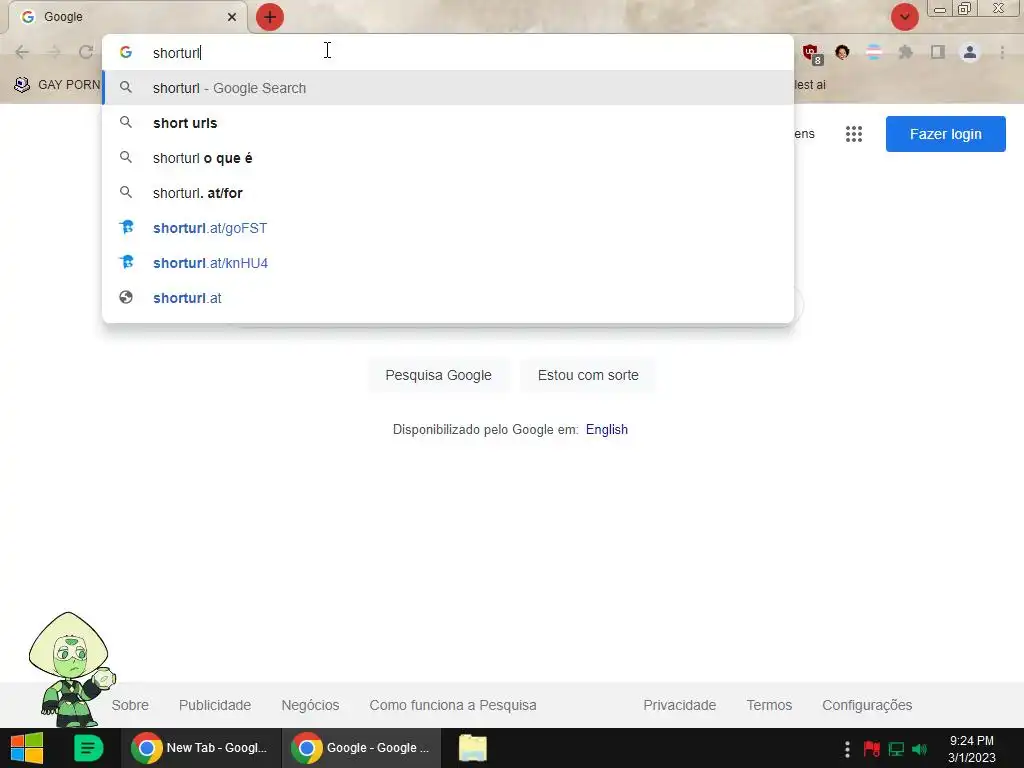
Task: Click the red flag tray icon
Action: pyautogui.click(x=871, y=749)
